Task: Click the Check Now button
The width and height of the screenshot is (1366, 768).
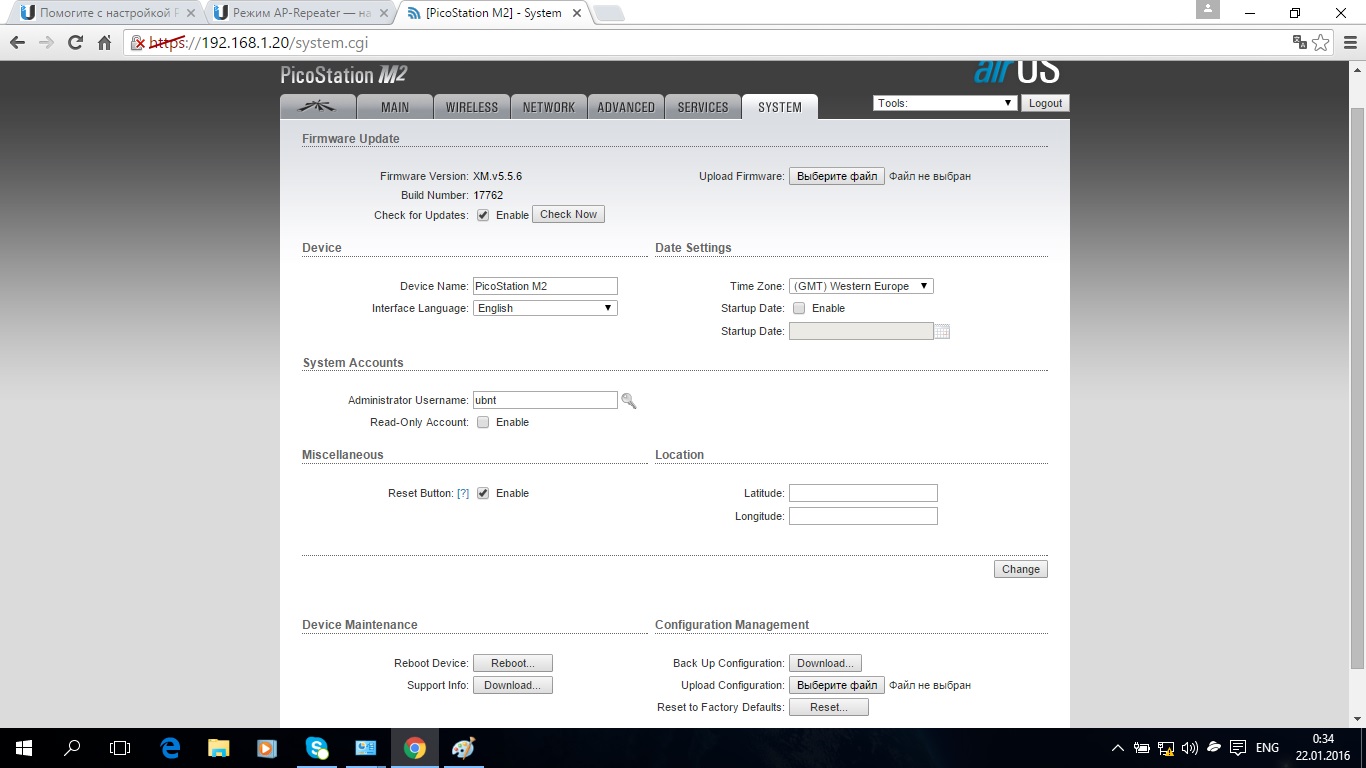Action: pyautogui.click(x=568, y=214)
